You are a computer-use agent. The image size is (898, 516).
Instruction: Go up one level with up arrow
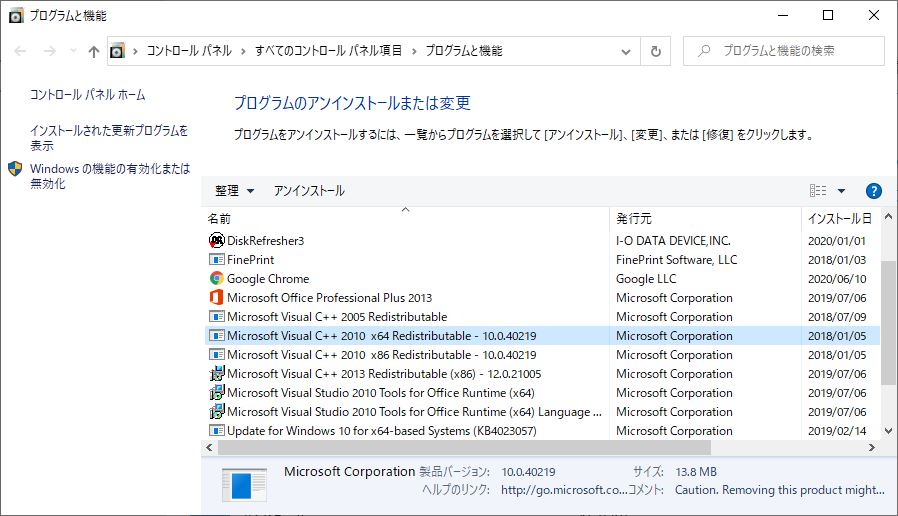pos(94,51)
